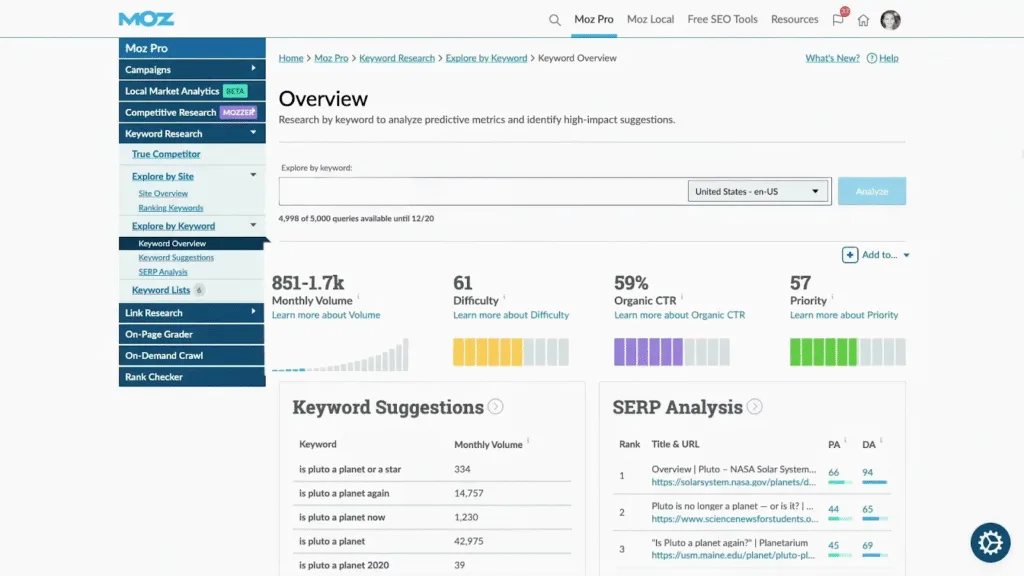Image resolution: width=1024 pixels, height=576 pixels.
Task: Open the United States - en-US locale dropdown
Action: pos(757,190)
